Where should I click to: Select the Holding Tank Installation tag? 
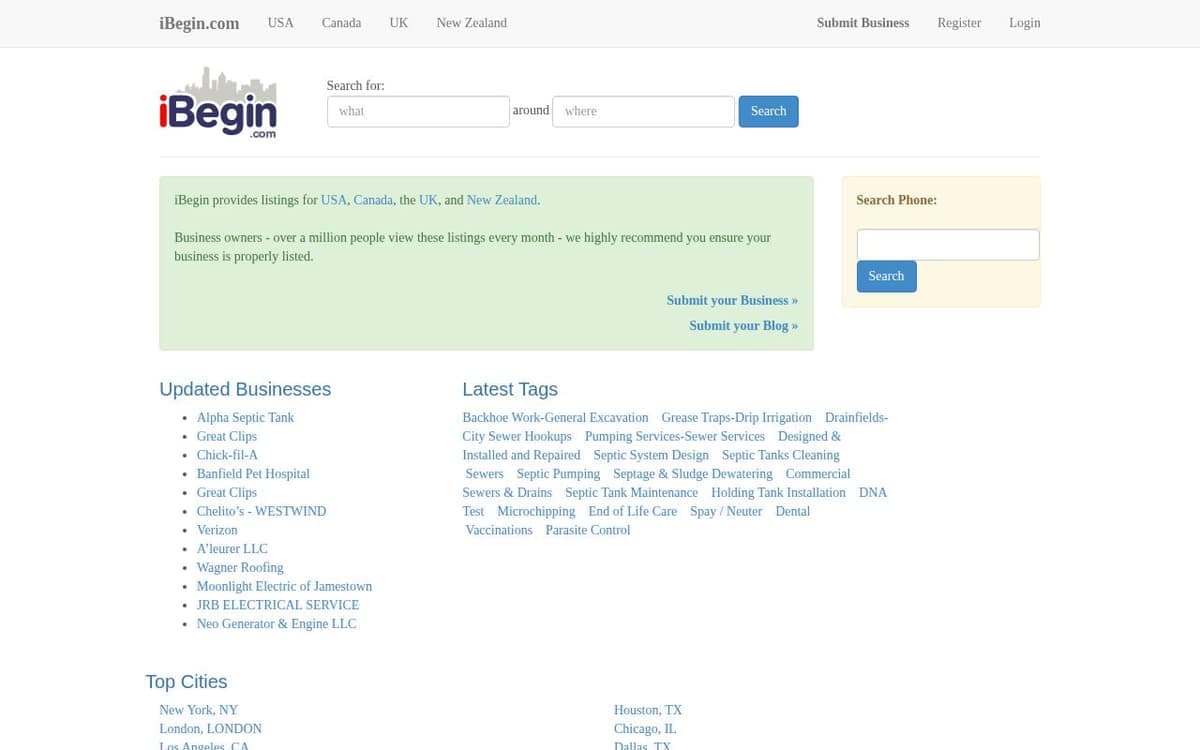(778, 492)
